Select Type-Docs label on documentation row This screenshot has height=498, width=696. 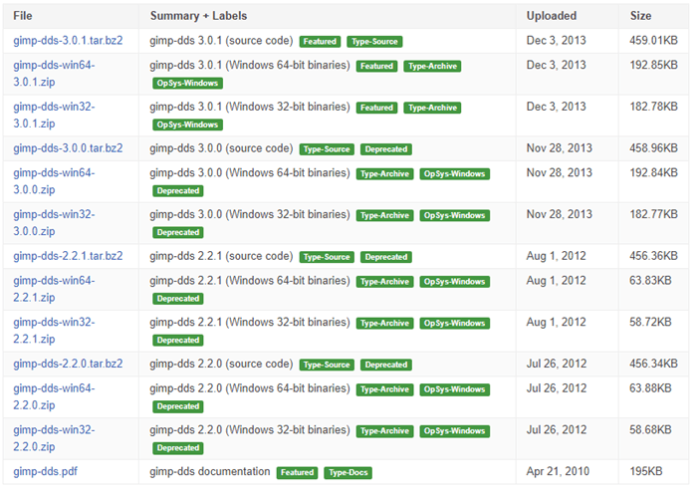click(x=348, y=472)
